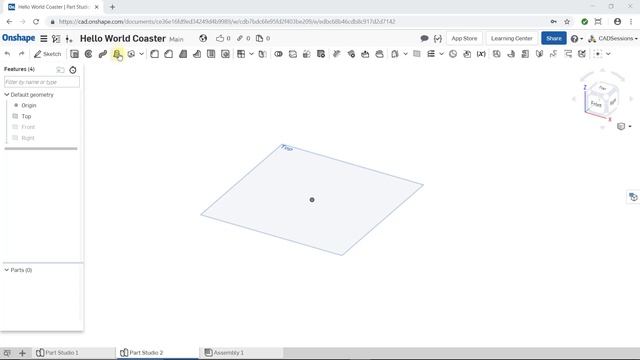The image size is (640, 360).
Task: Select the Draft tool
Action: click(183, 54)
